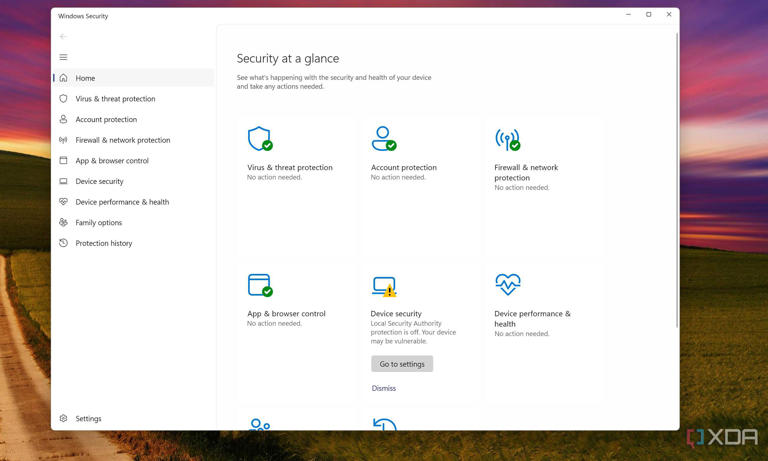The width and height of the screenshot is (768, 461).
Task: Open the Account protection person tile icon
Action: point(383,139)
